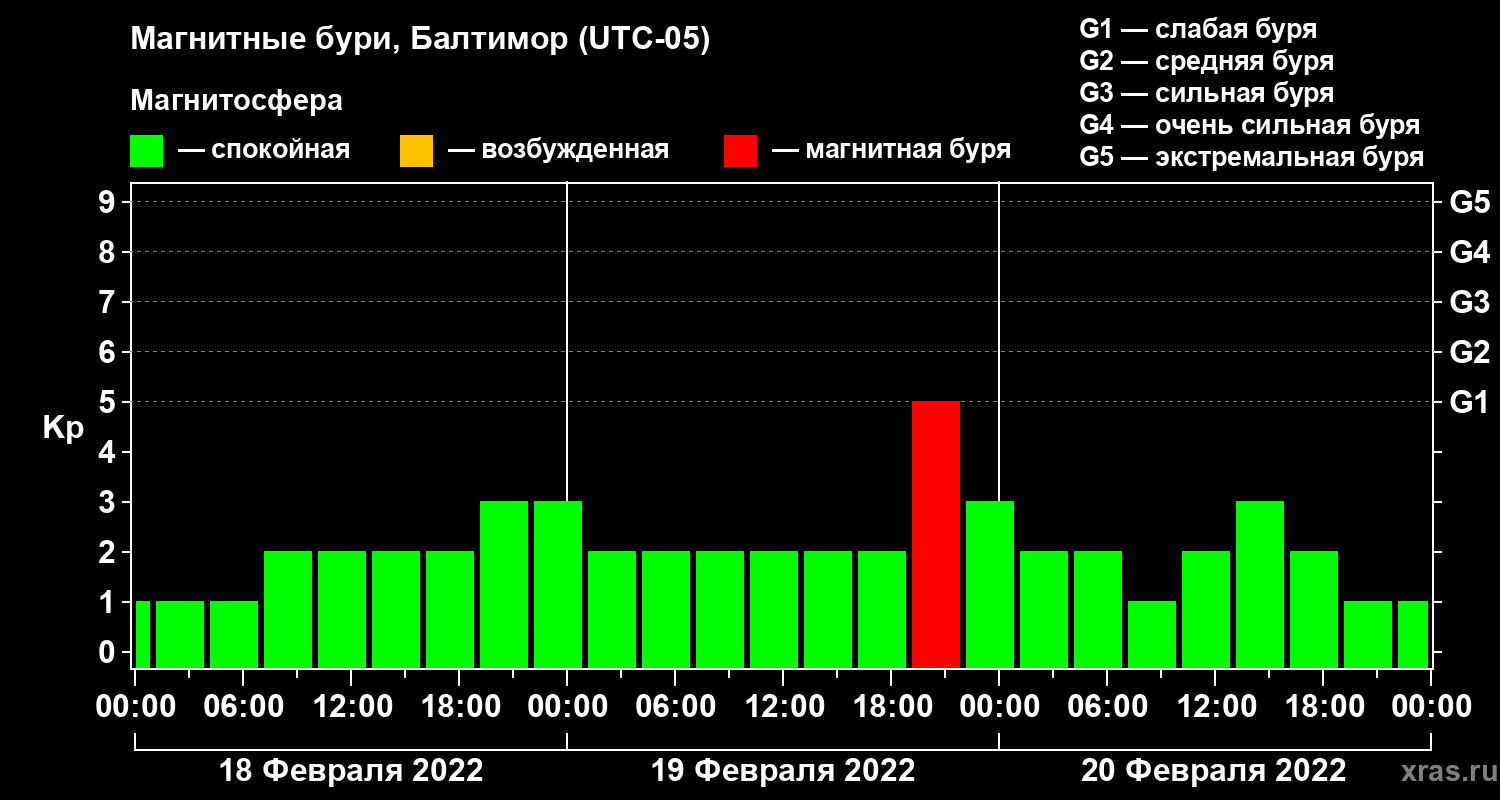The height and width of the screenshot is (800, 1500).
Task: Click the 'G2 — средняя буря' description line
Action: (x=1206, y=61)
